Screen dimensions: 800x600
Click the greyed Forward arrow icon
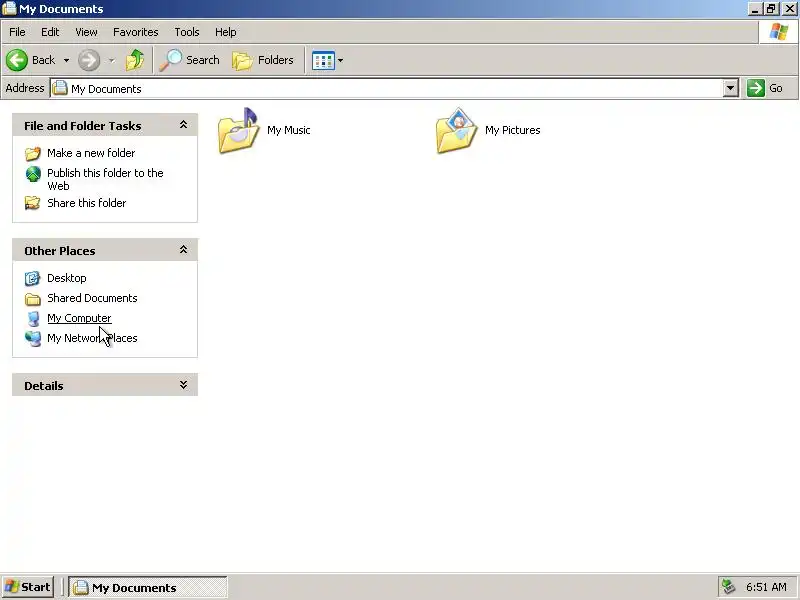click(89, 60)
